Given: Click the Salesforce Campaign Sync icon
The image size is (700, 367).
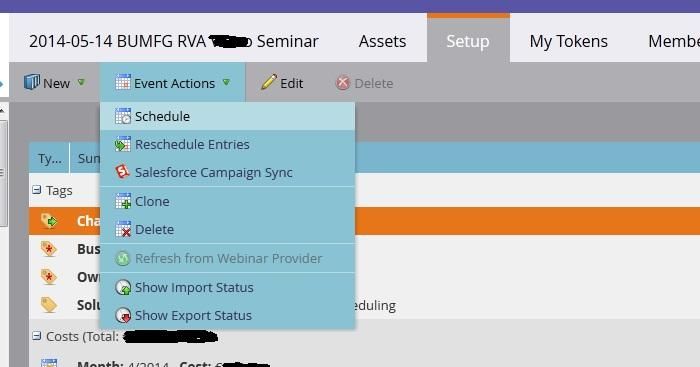Looking at the screenshot, I should pos(123,172).
